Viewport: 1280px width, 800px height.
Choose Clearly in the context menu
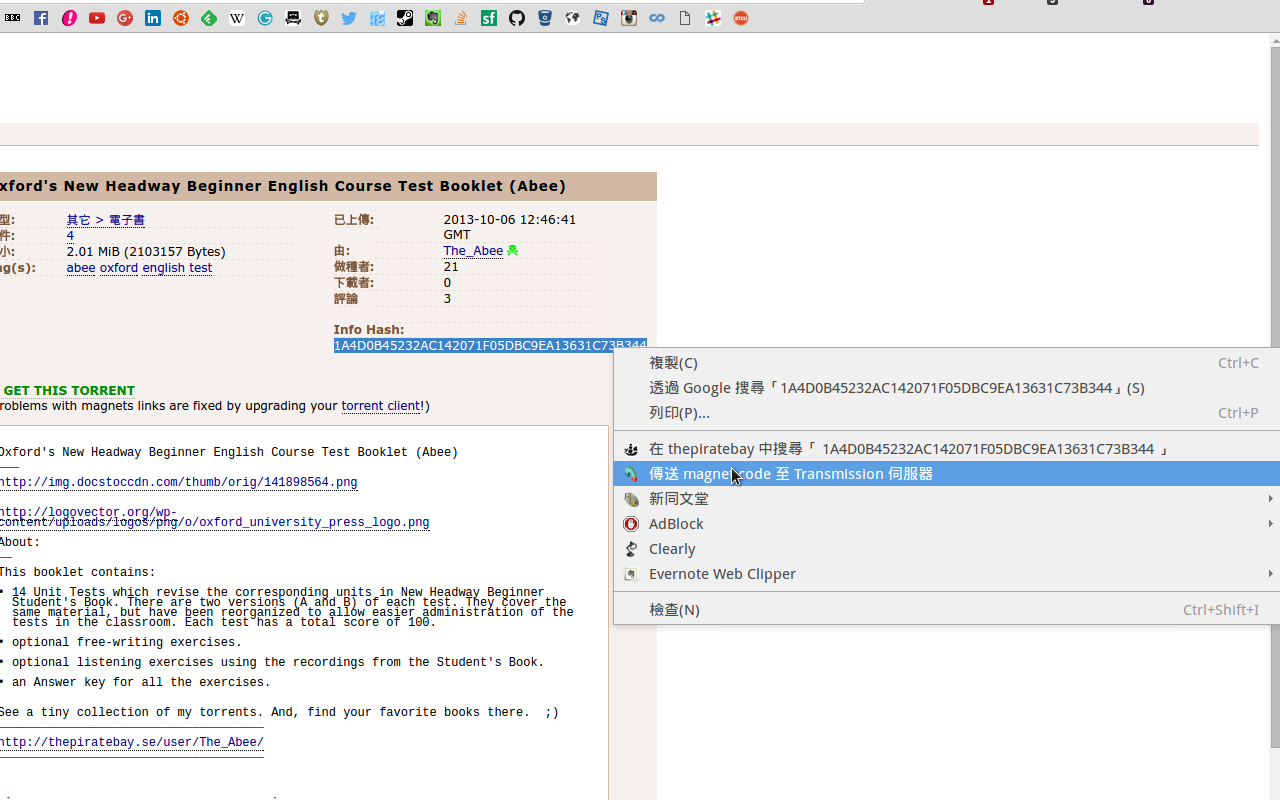point(946,549)
